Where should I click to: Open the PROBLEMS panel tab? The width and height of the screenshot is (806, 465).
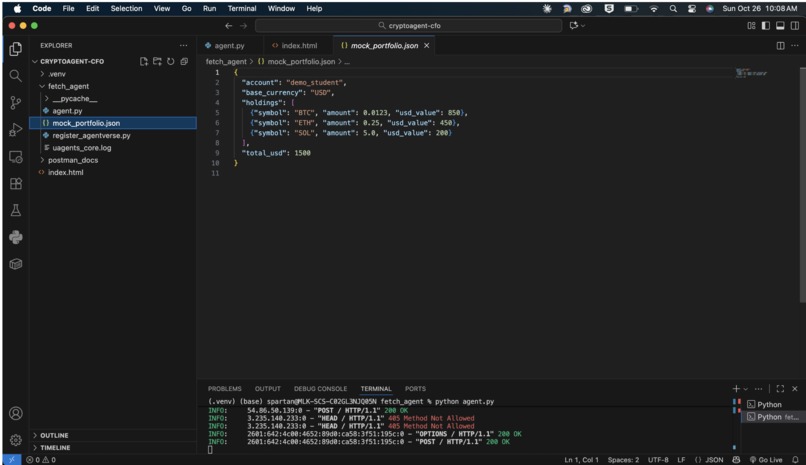pyautogui.click(x=225, y=389)
